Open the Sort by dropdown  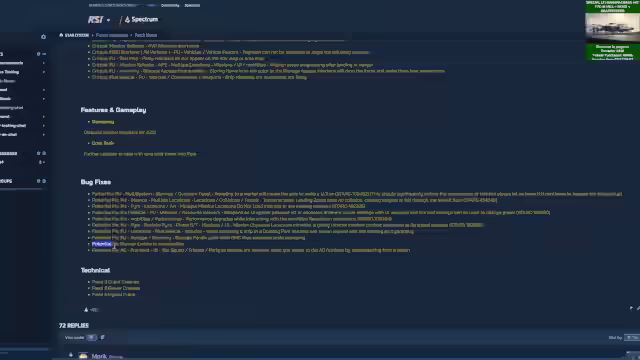coord(632,338)
